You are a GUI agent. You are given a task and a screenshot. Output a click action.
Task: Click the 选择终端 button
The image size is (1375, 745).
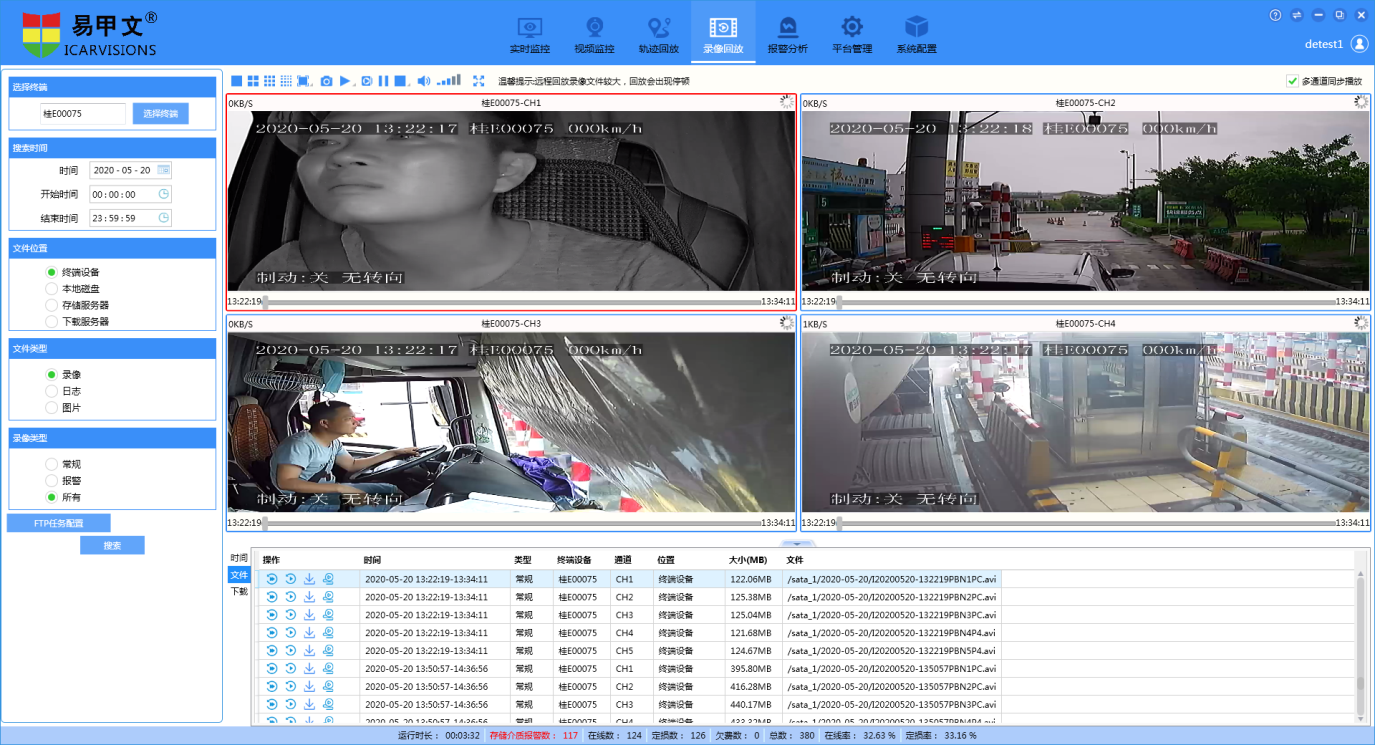pyautogui.click(x=160, y=114)
